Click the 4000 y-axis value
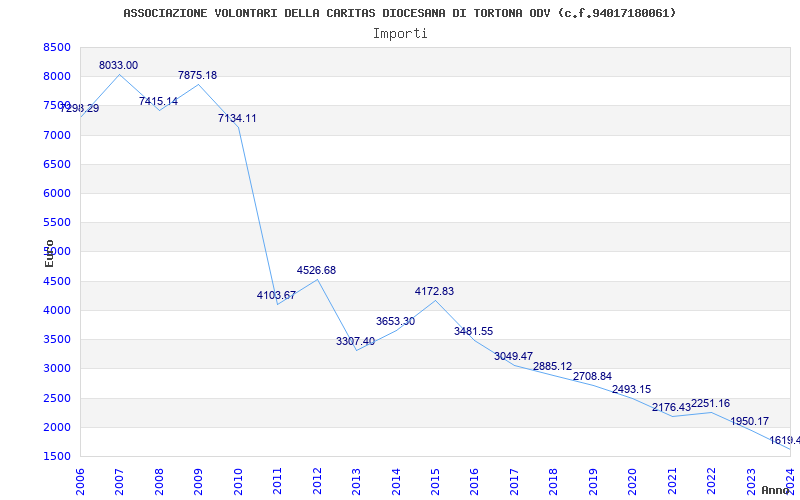 click(57, 310)
